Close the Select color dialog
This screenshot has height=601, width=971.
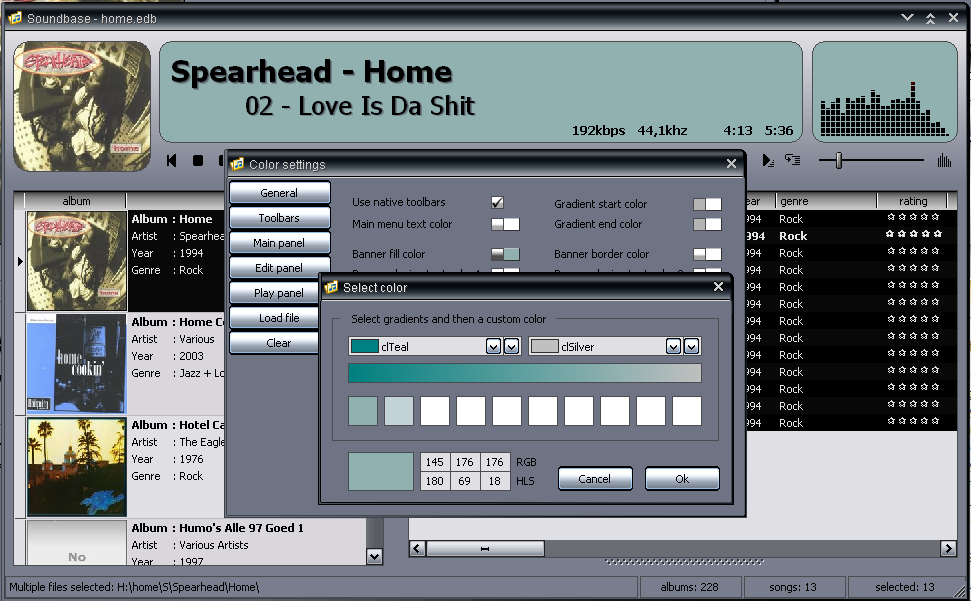[718, 287]
